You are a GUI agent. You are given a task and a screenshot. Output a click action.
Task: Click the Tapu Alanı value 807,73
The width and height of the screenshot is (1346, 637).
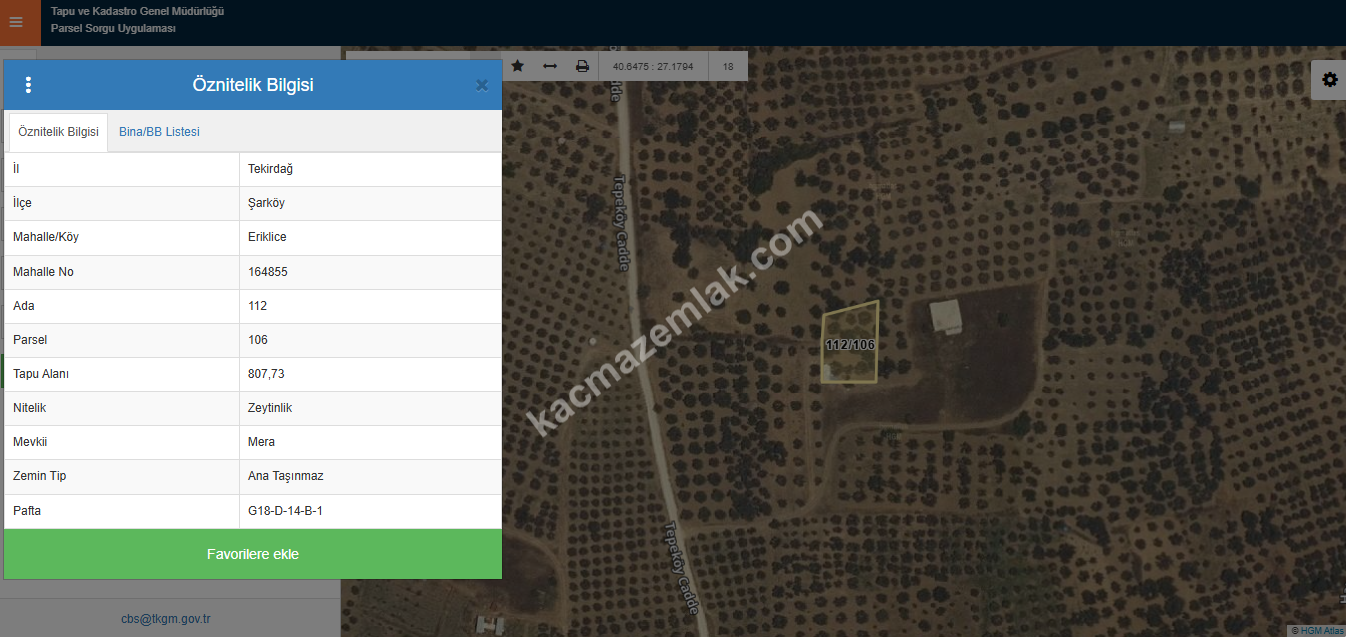265,374
